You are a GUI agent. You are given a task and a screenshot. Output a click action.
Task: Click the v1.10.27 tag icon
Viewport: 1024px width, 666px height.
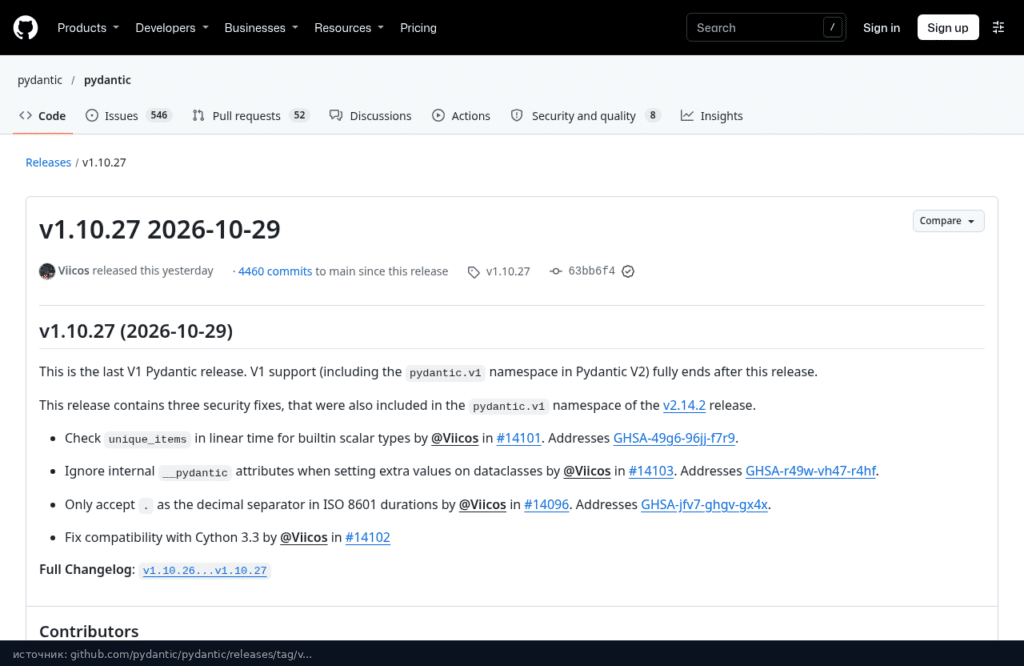pyautogui.click(x=473, y=272)
